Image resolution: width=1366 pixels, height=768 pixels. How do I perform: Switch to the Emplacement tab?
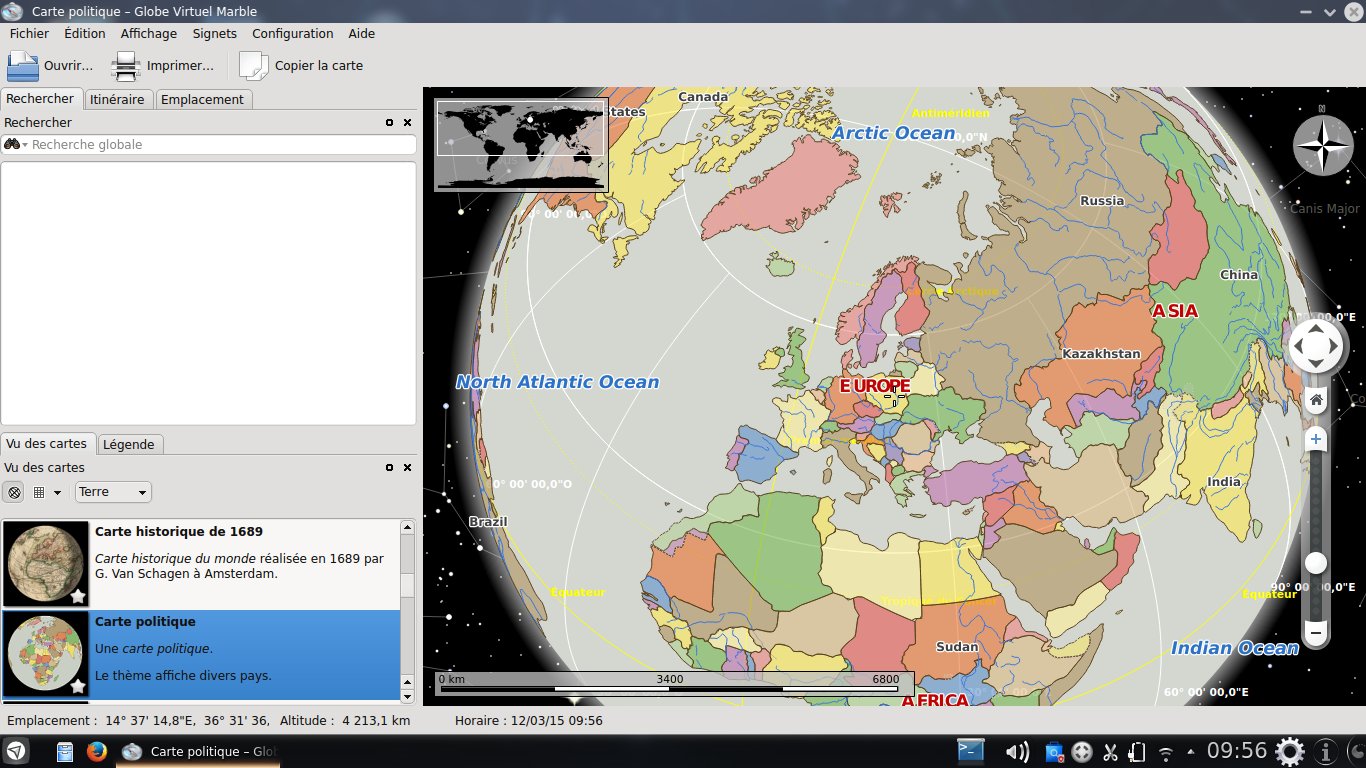(x=202, y=99)
